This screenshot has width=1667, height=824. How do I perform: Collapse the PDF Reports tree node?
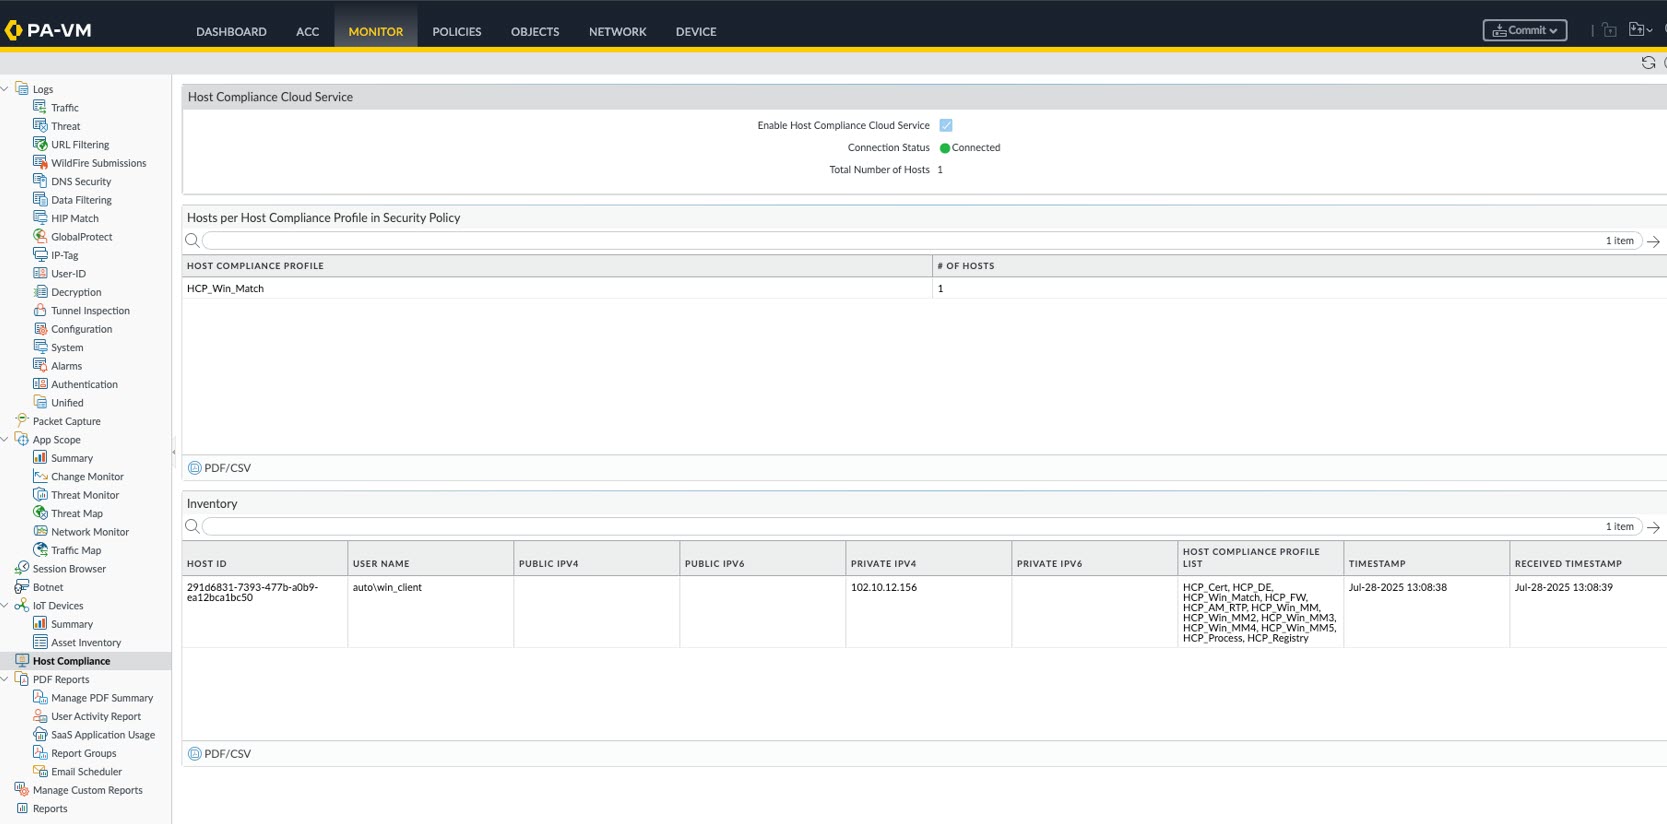[x=5, y=680]
